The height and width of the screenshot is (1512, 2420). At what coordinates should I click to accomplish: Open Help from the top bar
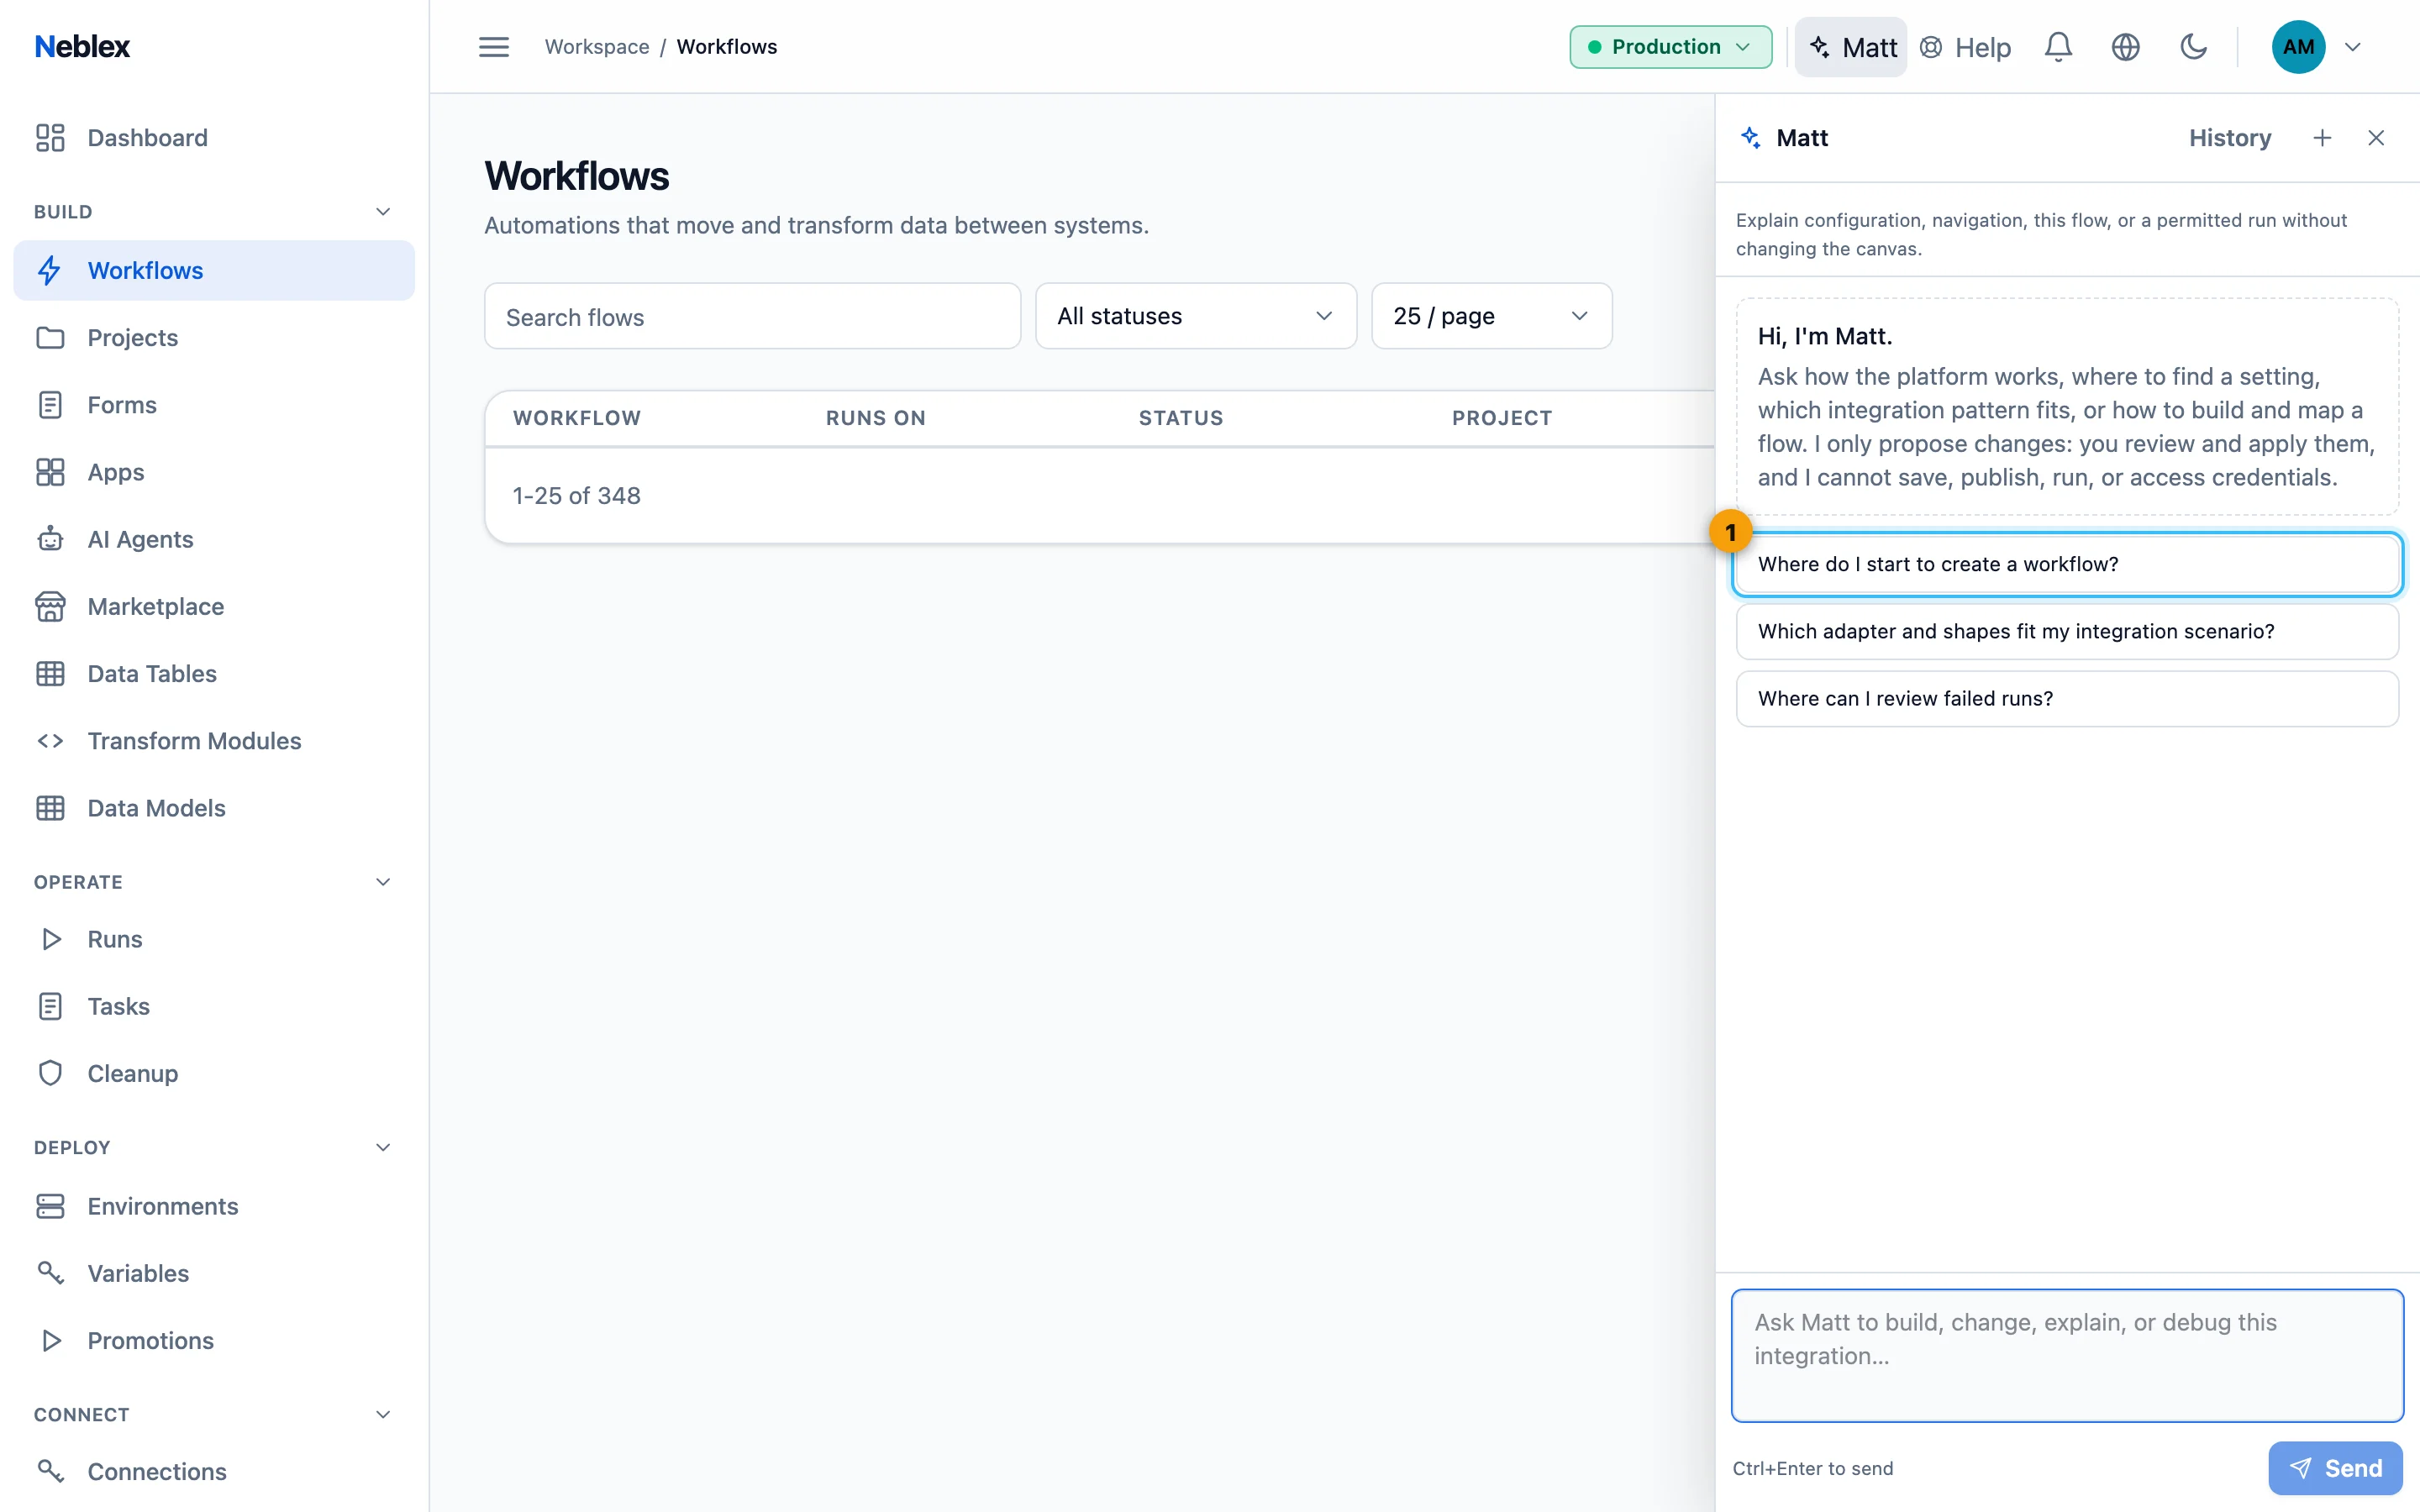click(1966, 47)
